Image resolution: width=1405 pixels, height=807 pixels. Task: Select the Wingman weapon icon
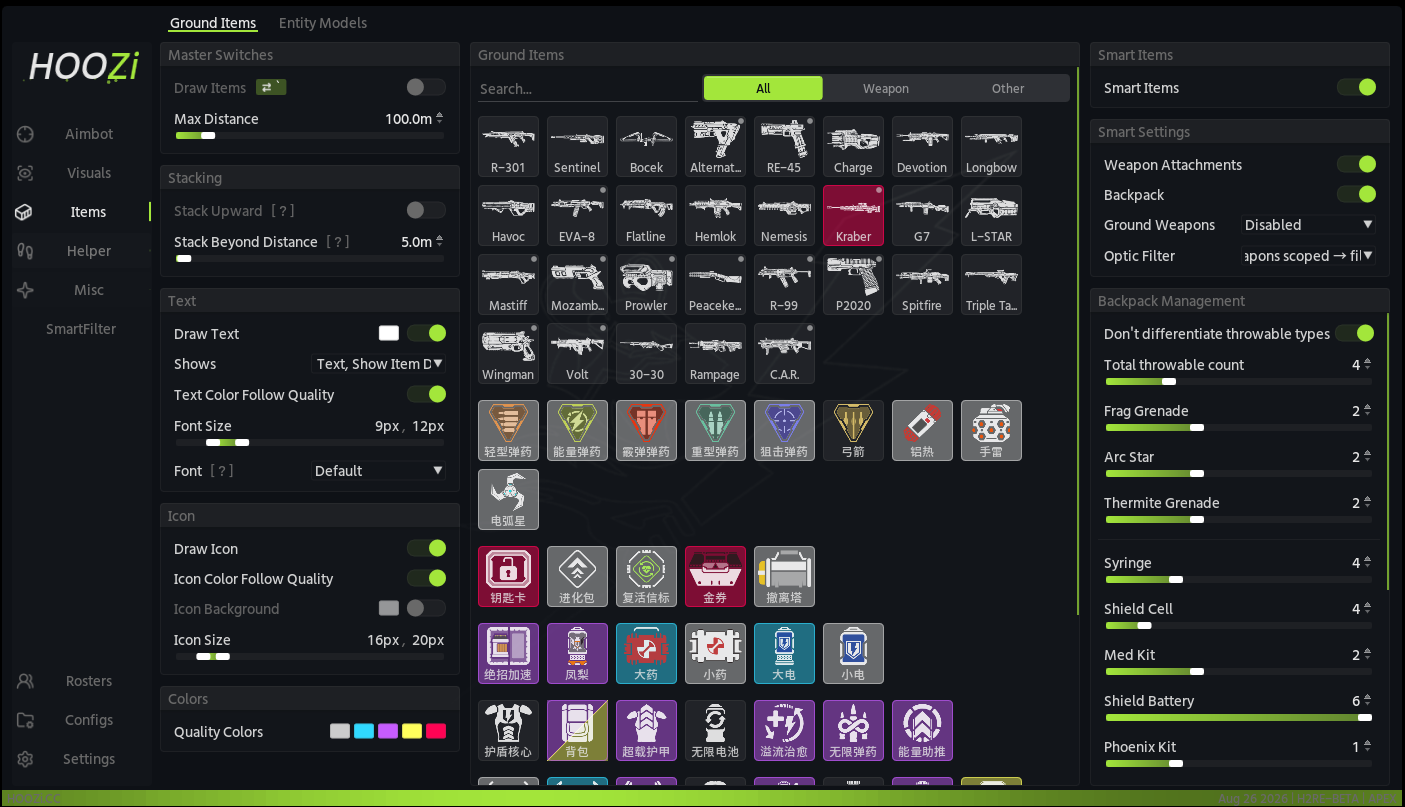pyautogui.click(x=508, y=353)
